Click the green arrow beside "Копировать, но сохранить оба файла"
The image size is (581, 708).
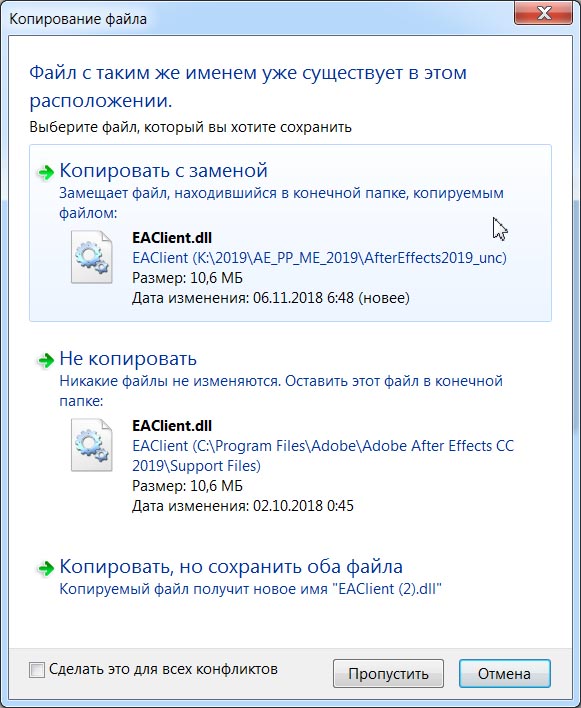pyautogui.click(x=46, y=568)
